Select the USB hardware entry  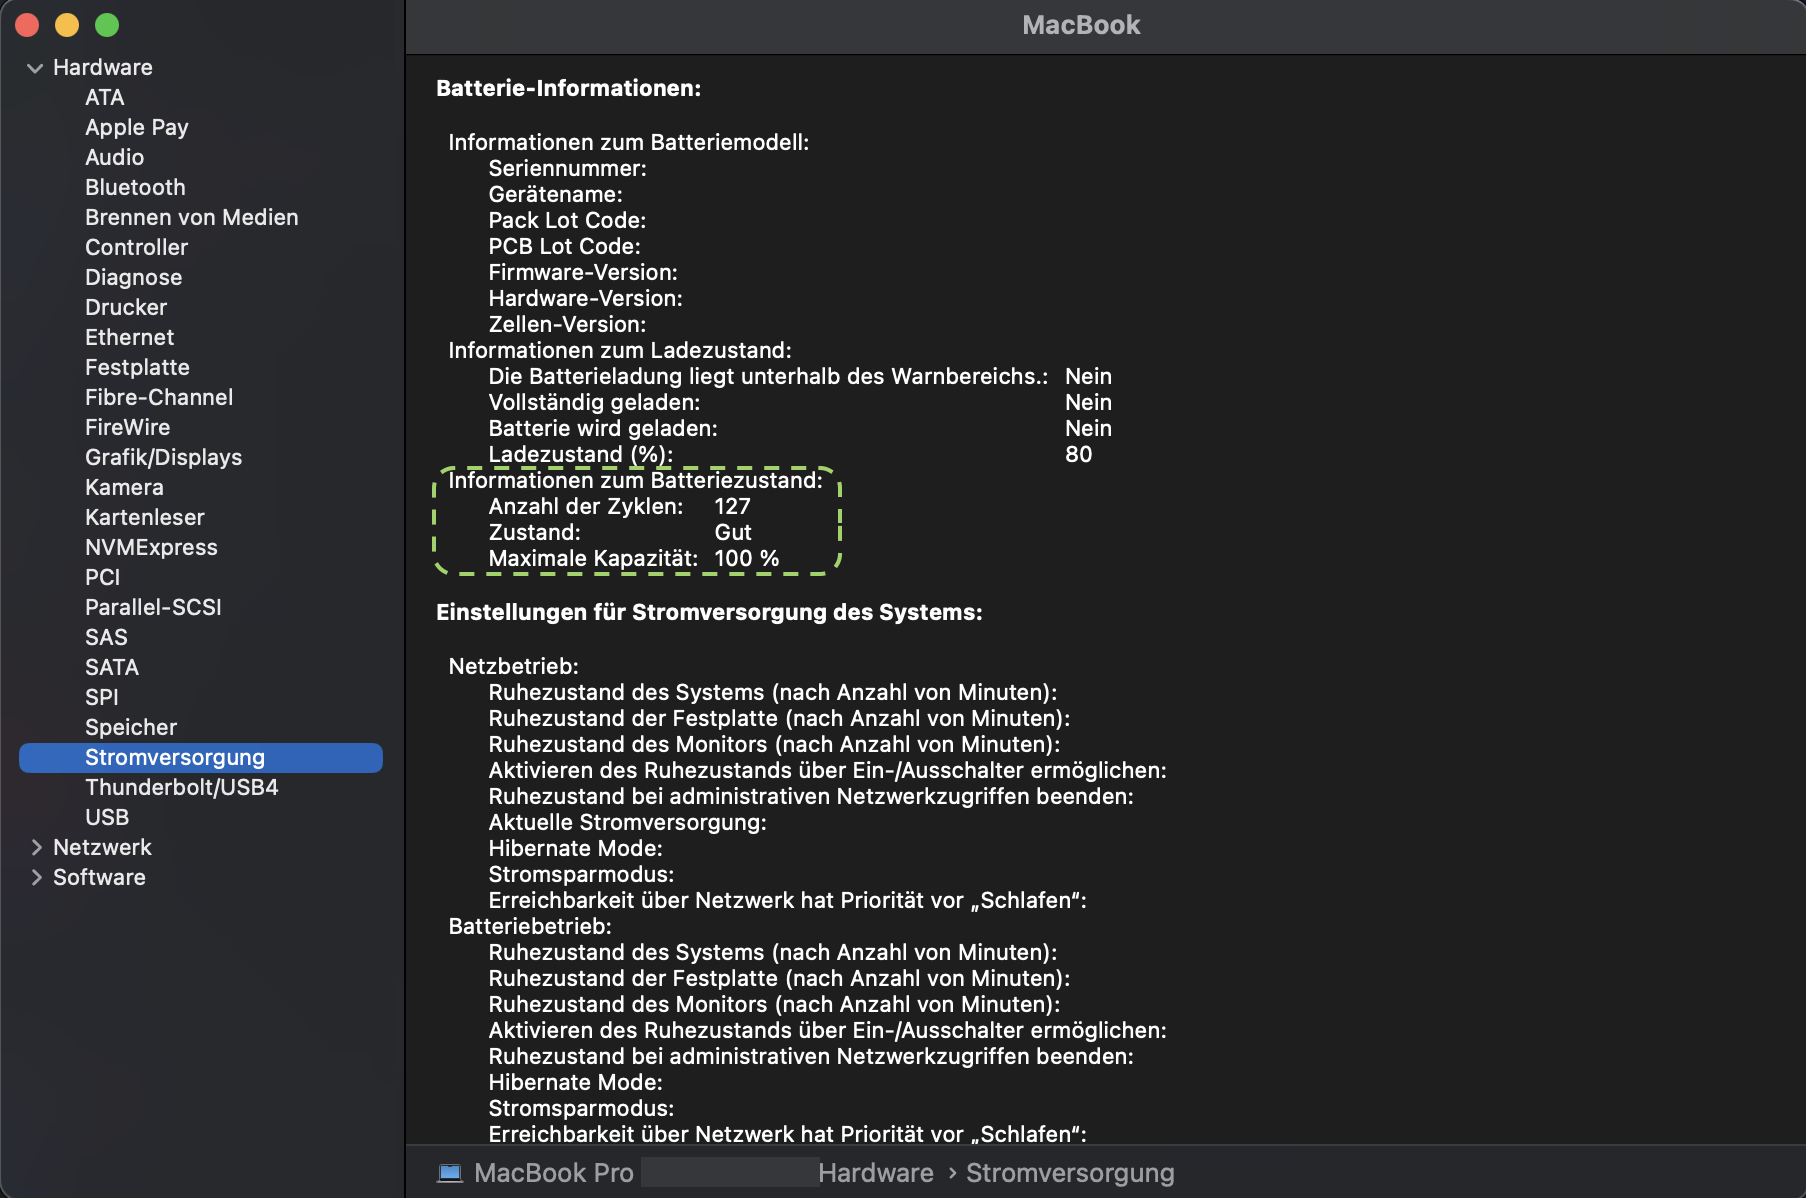tap(107, 818)
